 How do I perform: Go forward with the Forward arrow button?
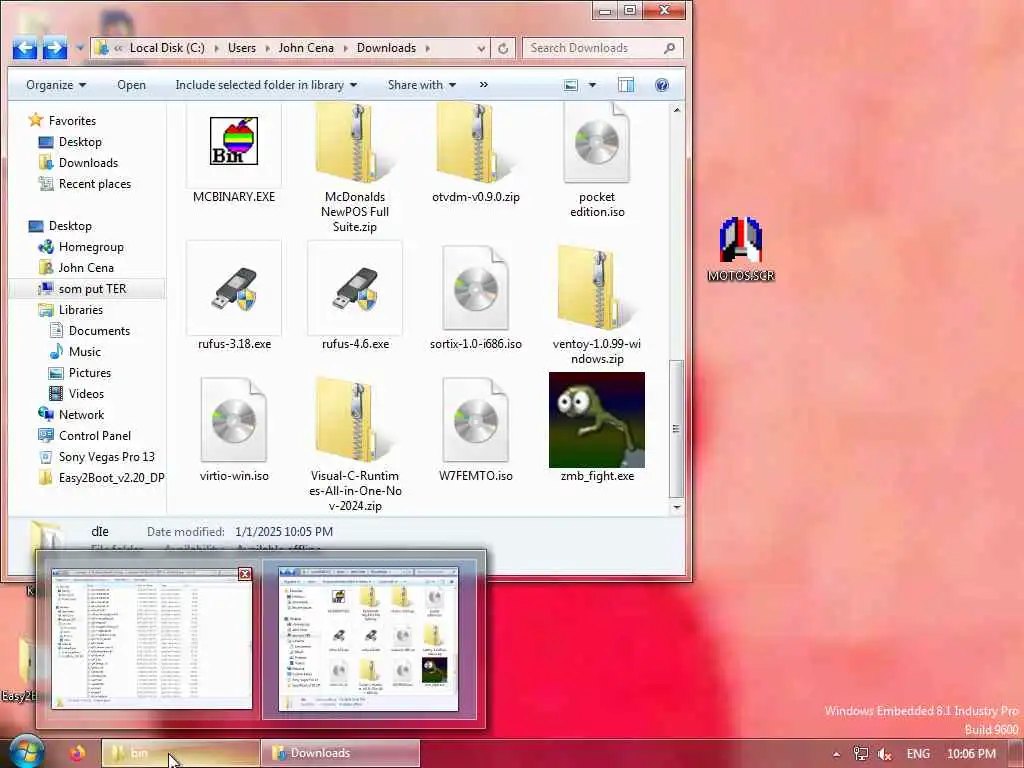(x=55, y=48)
